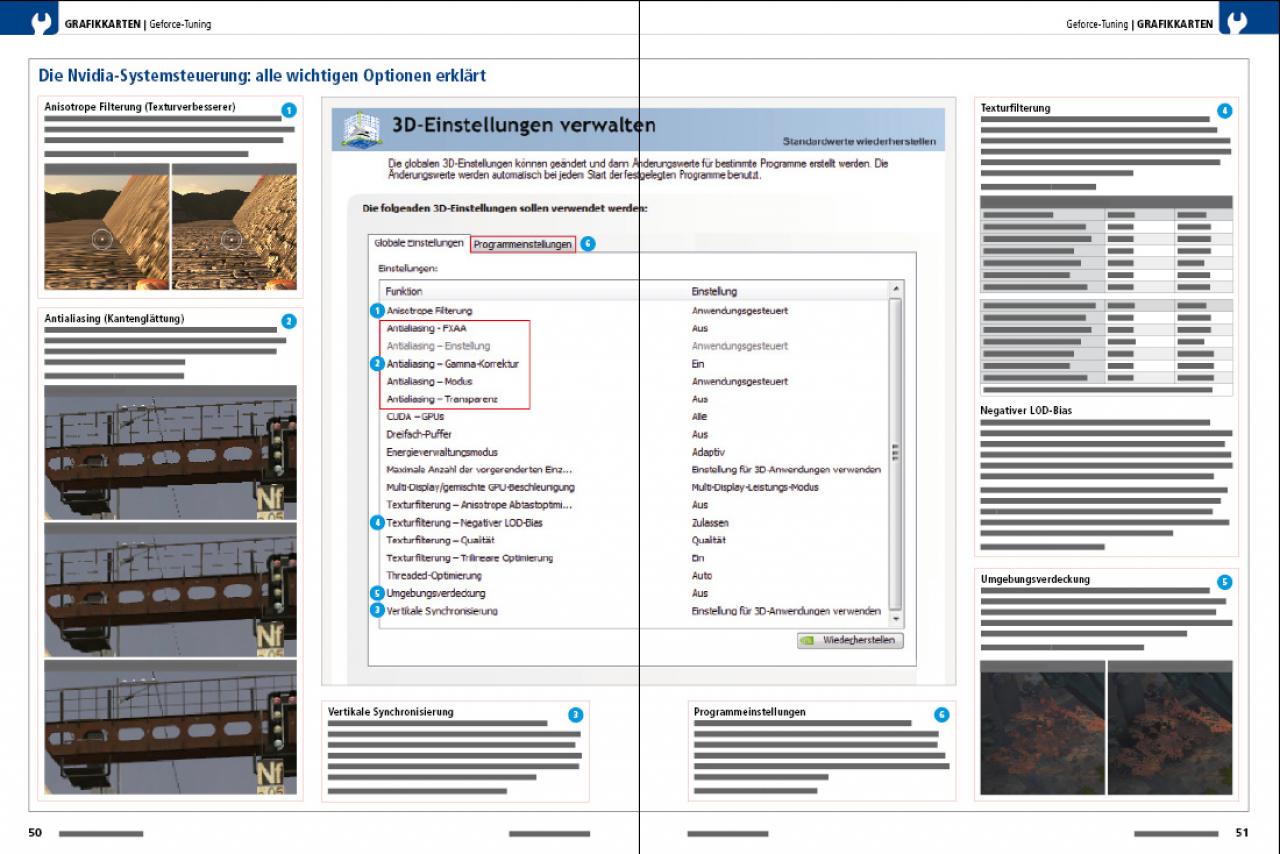Open the Vertikale Synchronisierung setting dropdown
This screenshot has width=1280, height=854.
(x=786, y=610)
